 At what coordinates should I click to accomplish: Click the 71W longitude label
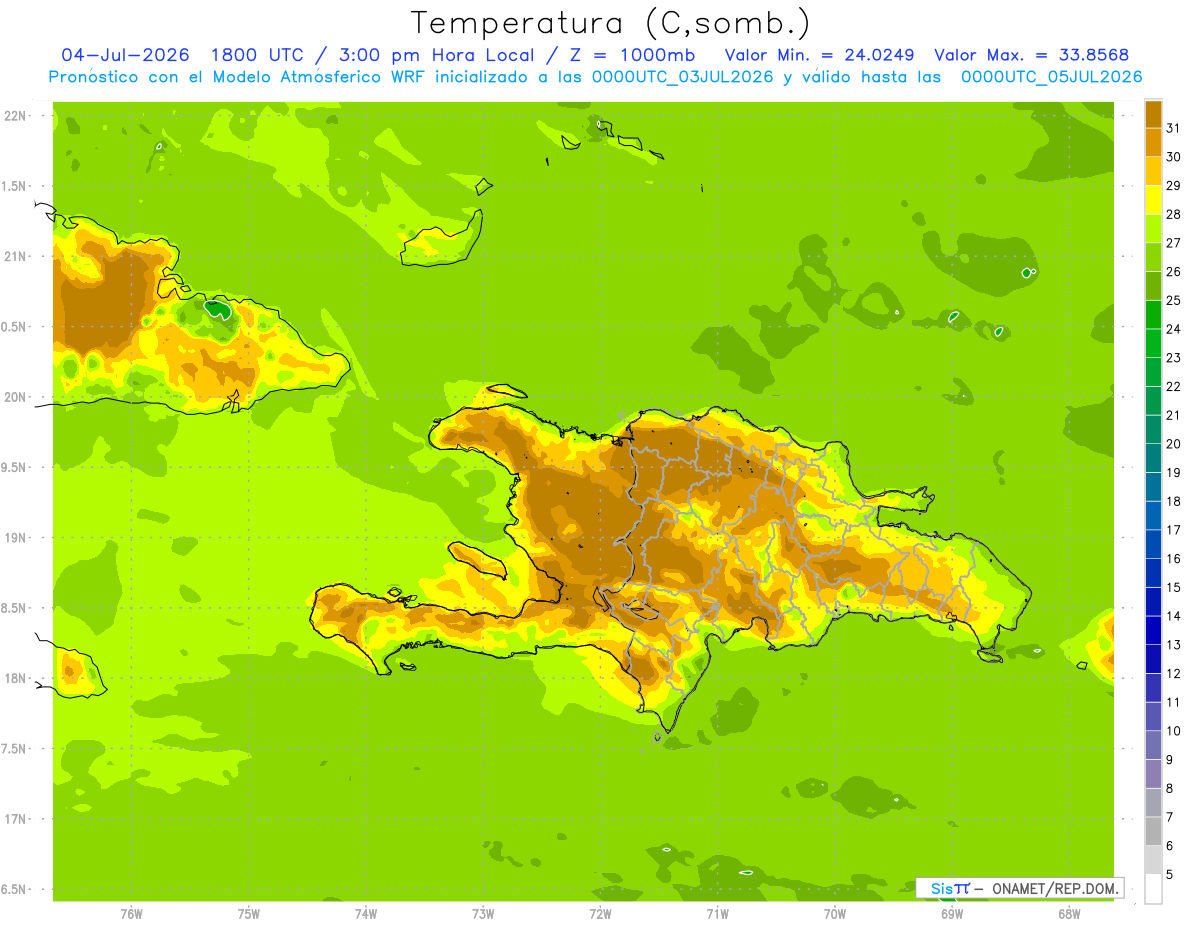tap(717, 913)
